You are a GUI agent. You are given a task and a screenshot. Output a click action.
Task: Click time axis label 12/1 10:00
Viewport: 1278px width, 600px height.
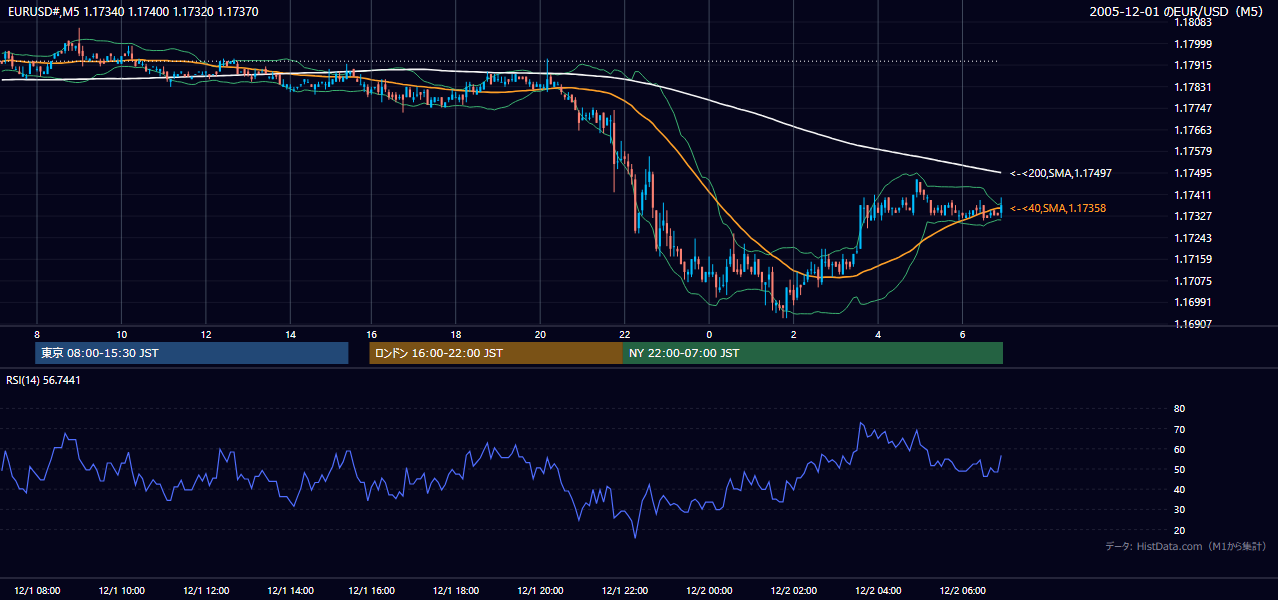point(121,590)
